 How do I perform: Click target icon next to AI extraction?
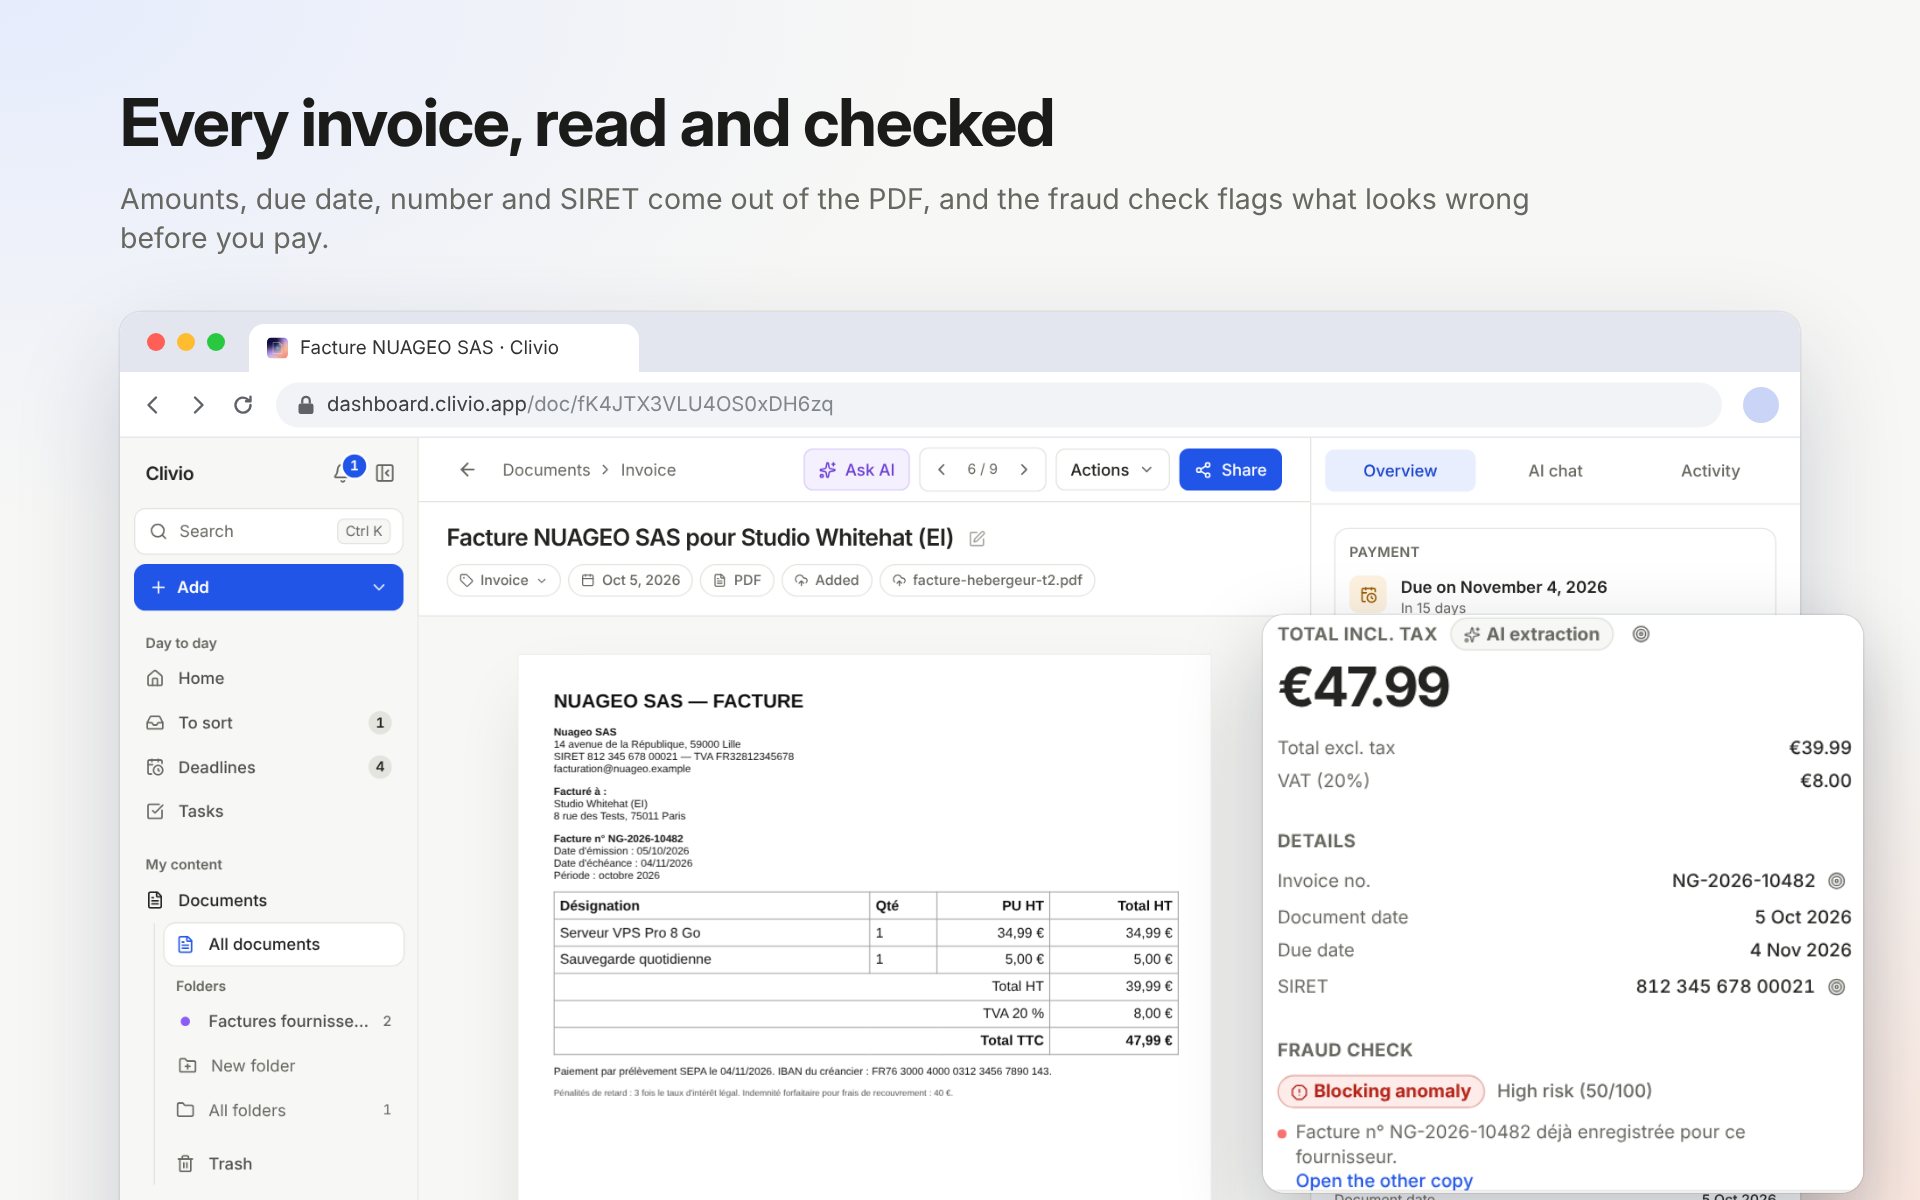[x=1641, y=634]
